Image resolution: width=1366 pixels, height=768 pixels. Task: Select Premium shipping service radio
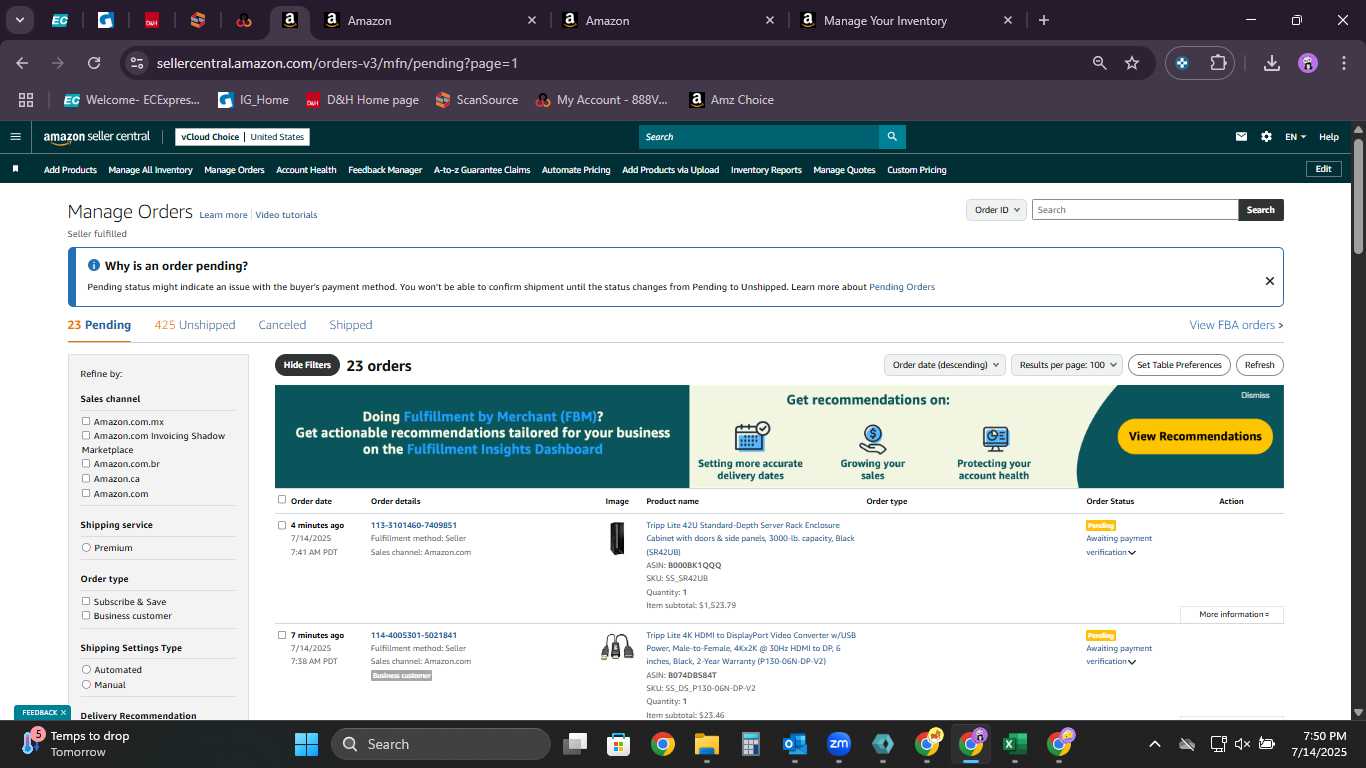coord(86,548)
